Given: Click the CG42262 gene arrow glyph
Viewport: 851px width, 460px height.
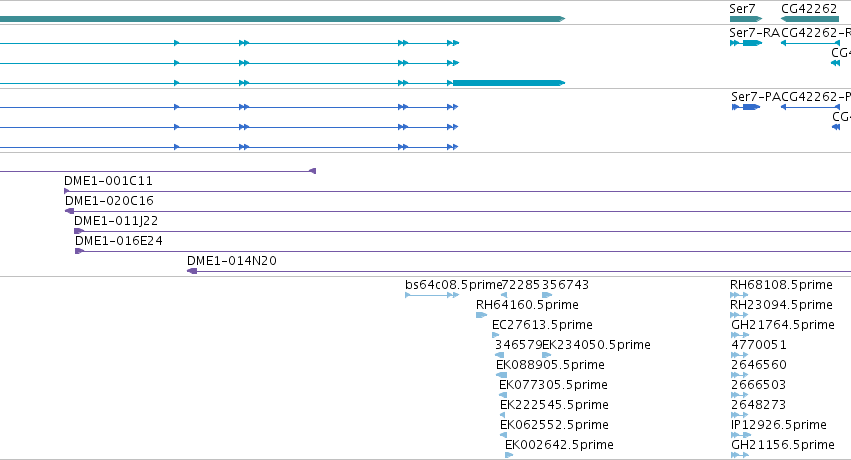Looking at the screenshot, I should (810, 19).
